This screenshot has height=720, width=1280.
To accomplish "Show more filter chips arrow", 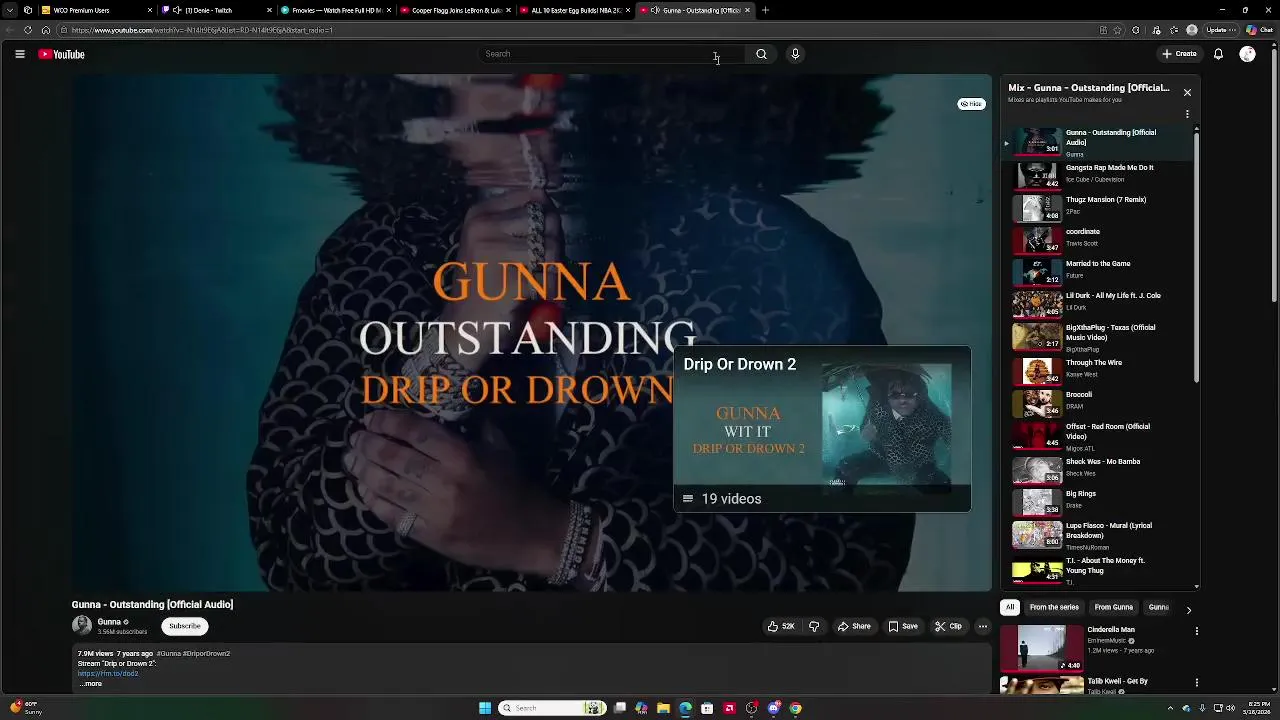I will pos(1188,608).
